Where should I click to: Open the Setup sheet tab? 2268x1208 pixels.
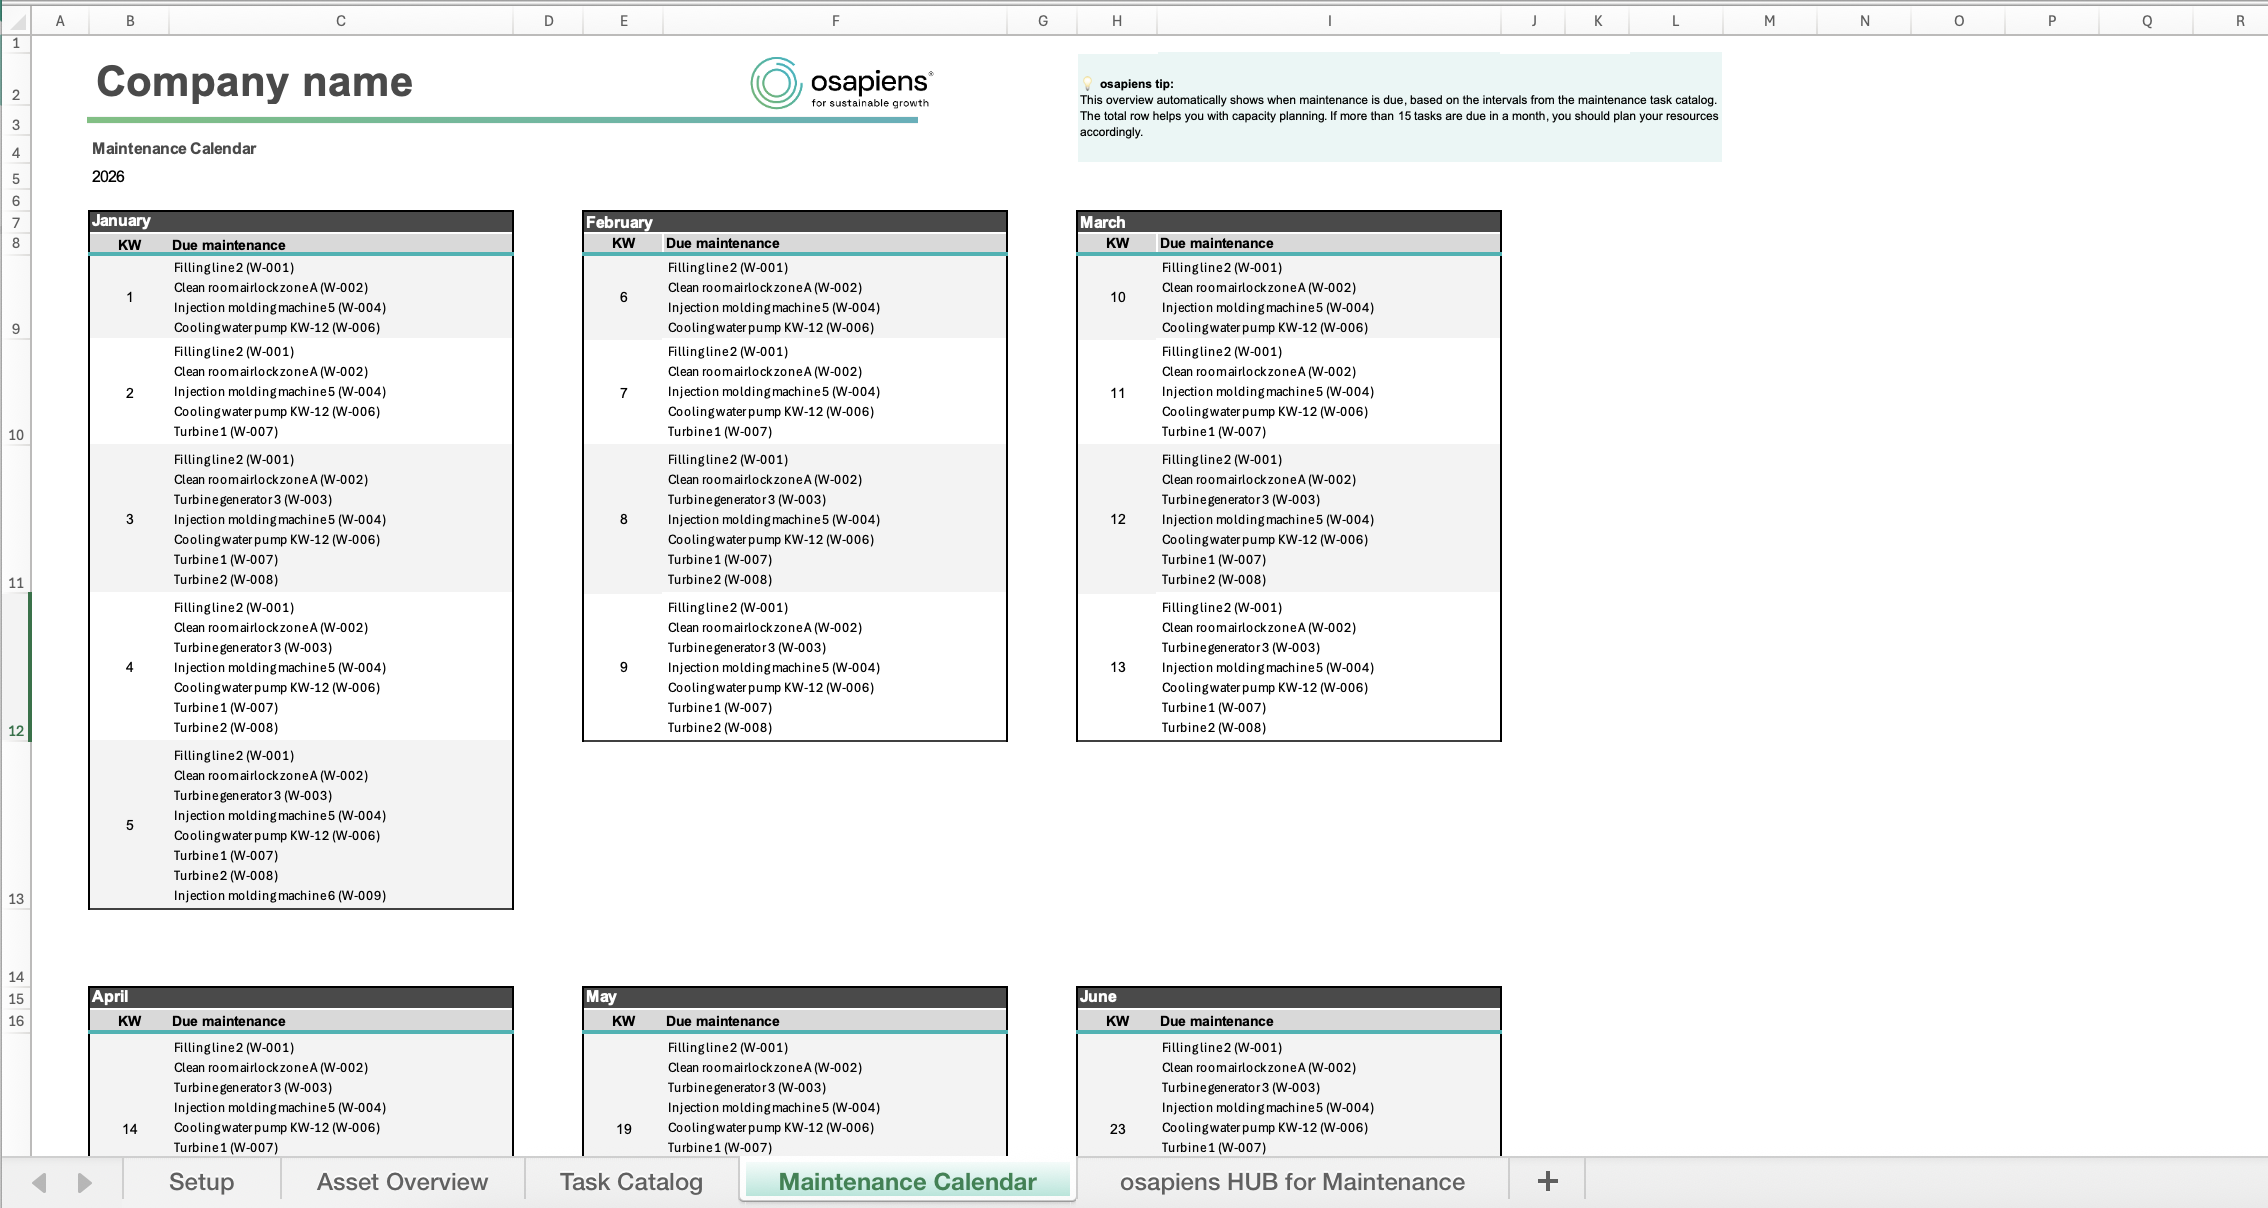coord(201,1182)
